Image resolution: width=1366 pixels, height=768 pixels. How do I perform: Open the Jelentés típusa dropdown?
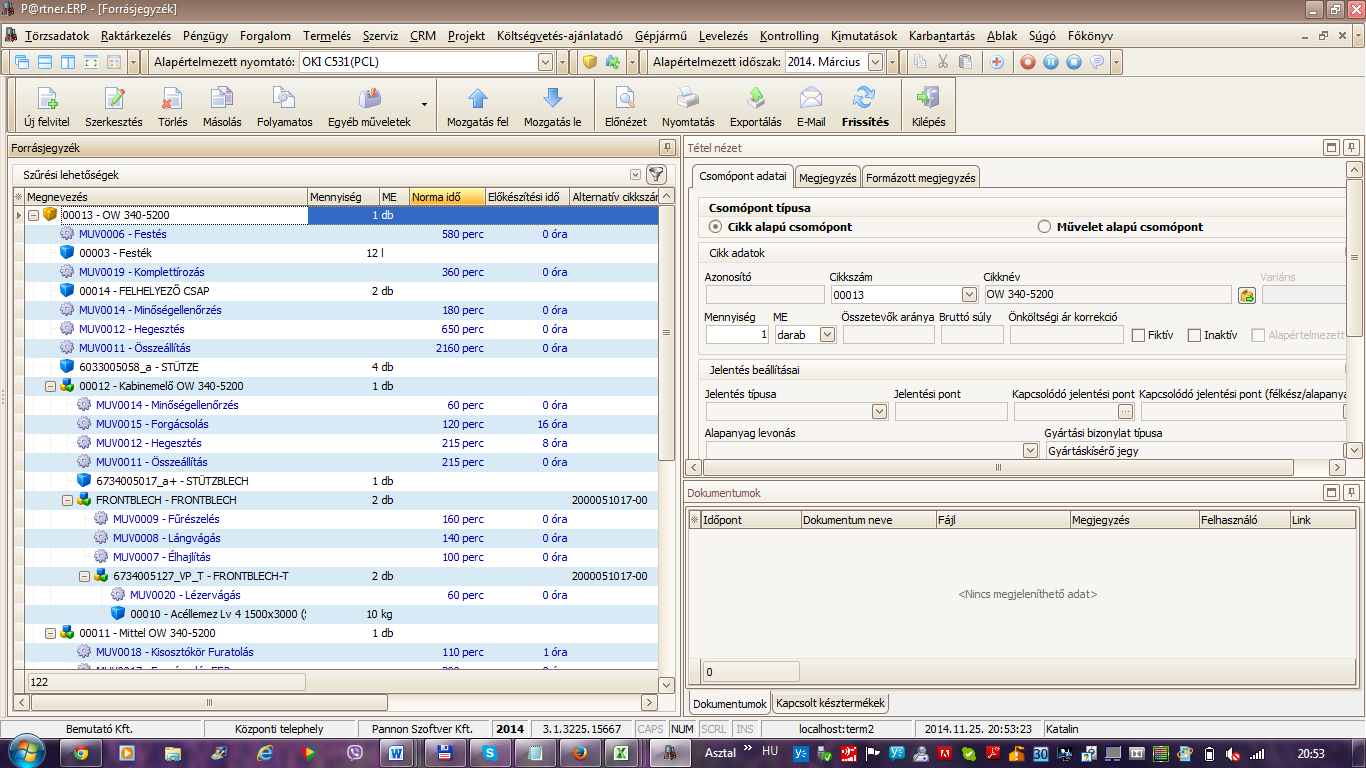tap(879, 411)
